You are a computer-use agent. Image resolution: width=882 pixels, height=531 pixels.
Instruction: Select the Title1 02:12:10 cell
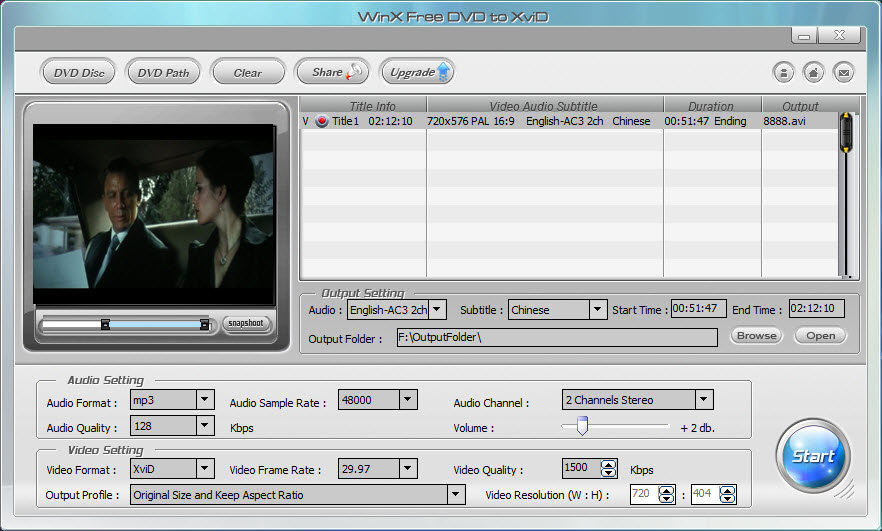372,121
